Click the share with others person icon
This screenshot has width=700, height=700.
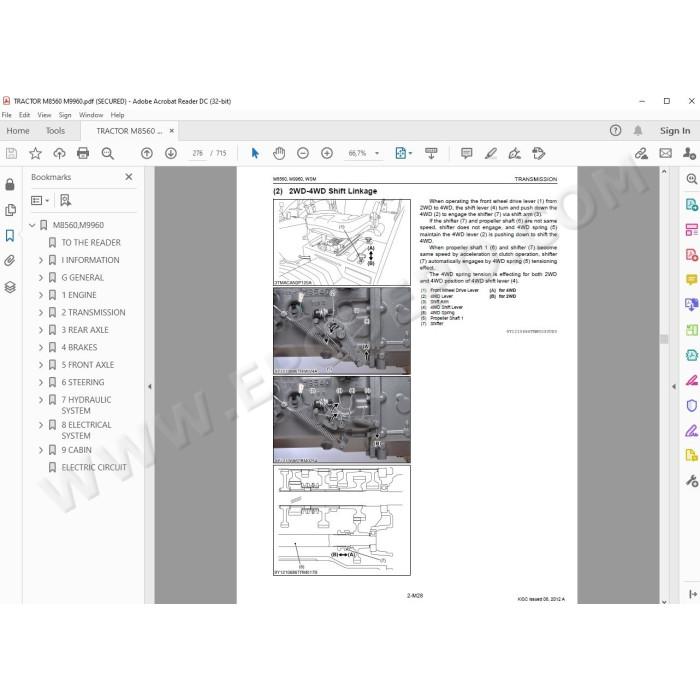tap(689, 154)
